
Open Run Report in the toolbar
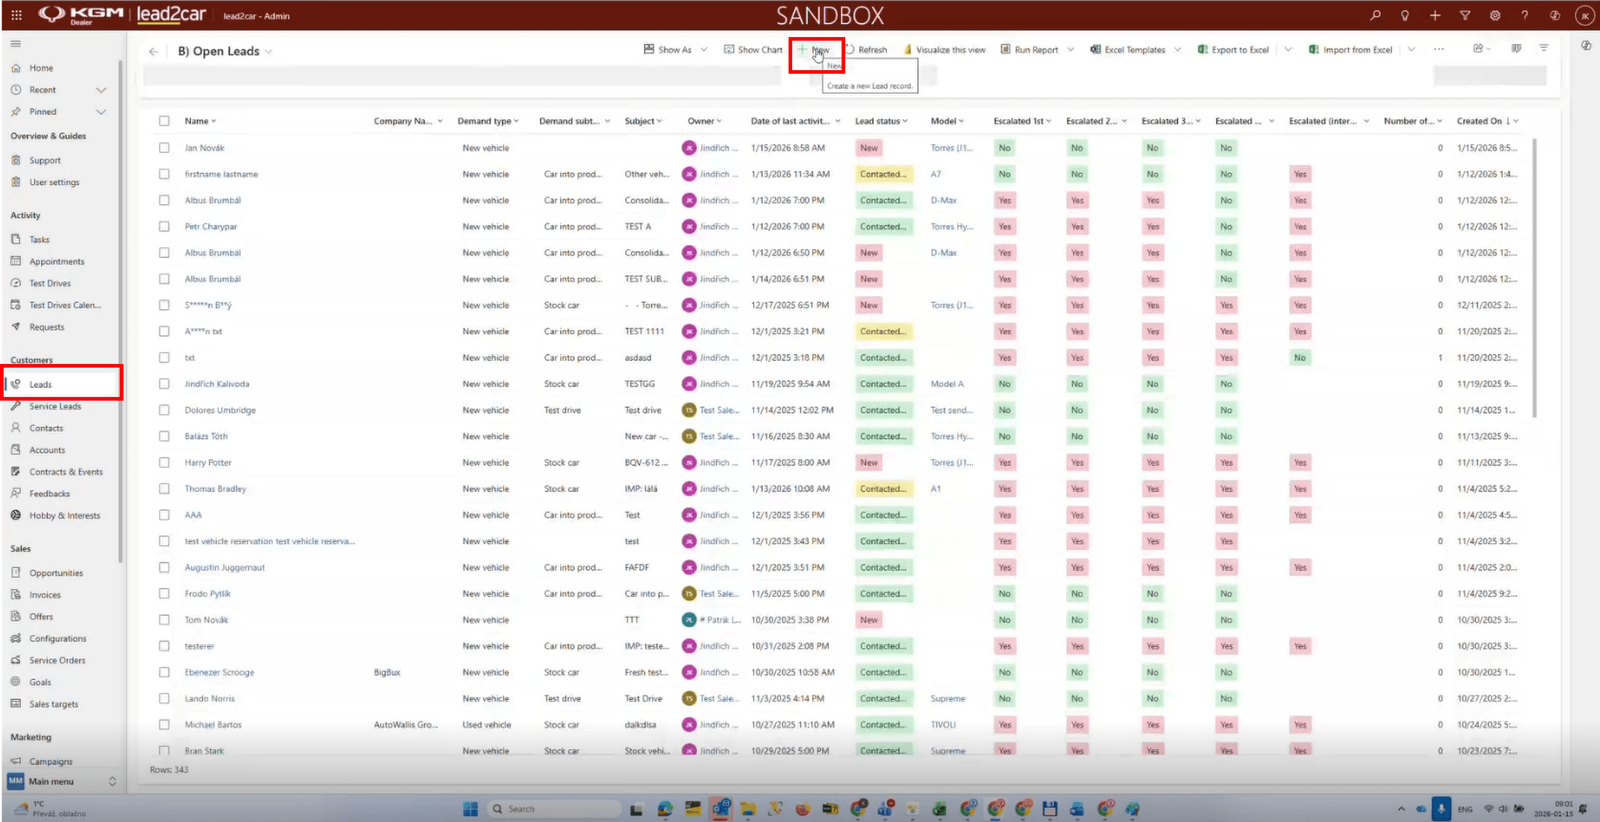(1030, 49)
